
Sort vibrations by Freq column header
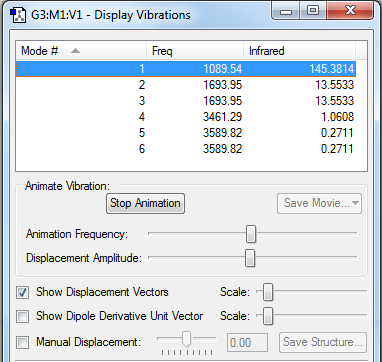click(x=195, y=51)
